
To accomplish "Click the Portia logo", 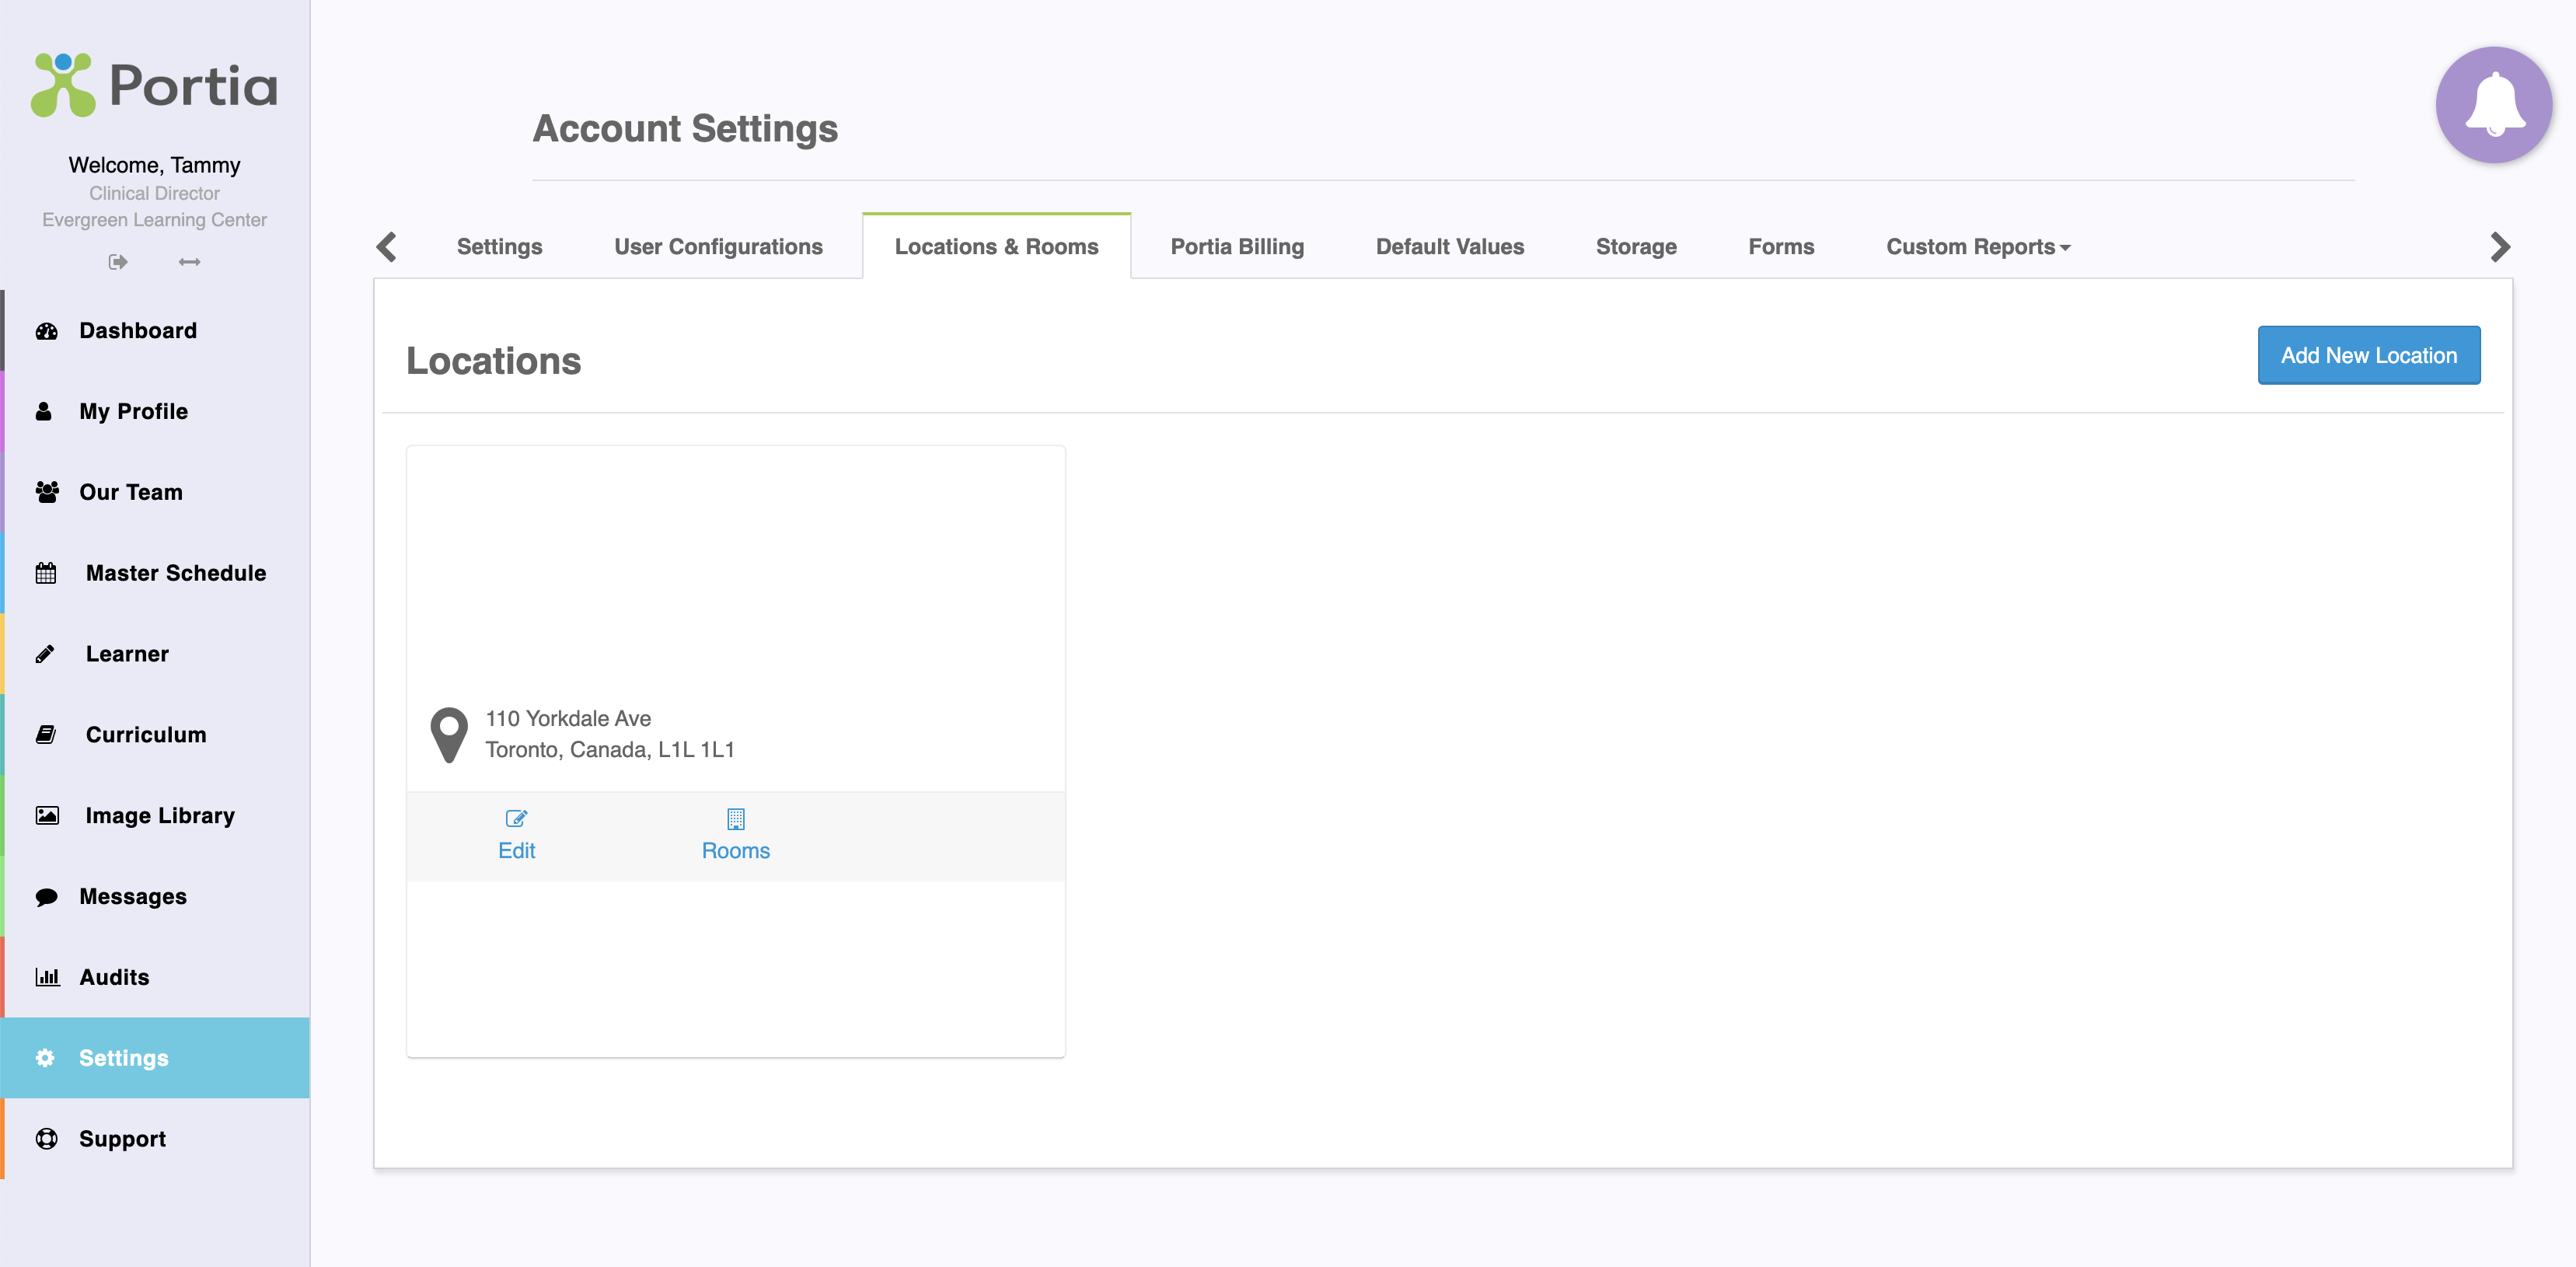I will (x=155, y=85).
